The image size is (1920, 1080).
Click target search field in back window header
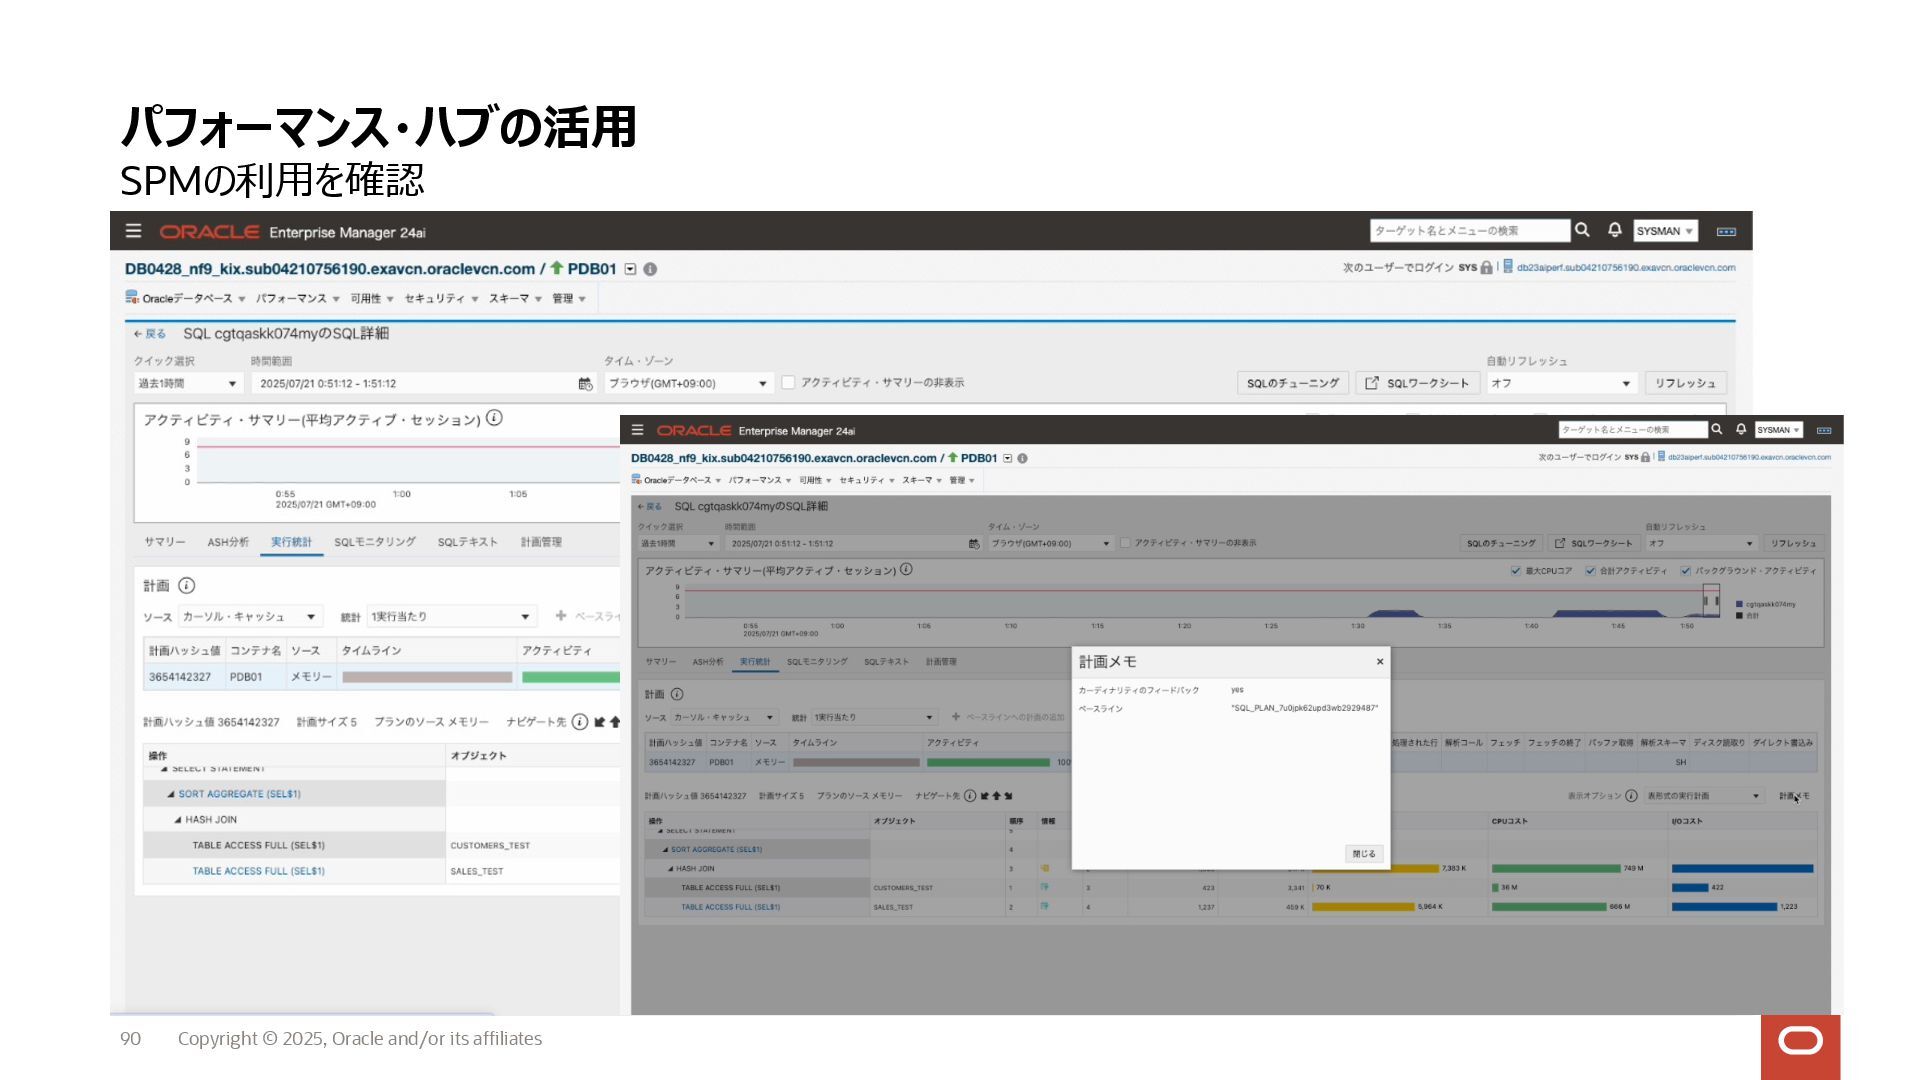pyautogui.click(x=1470, y=231)
